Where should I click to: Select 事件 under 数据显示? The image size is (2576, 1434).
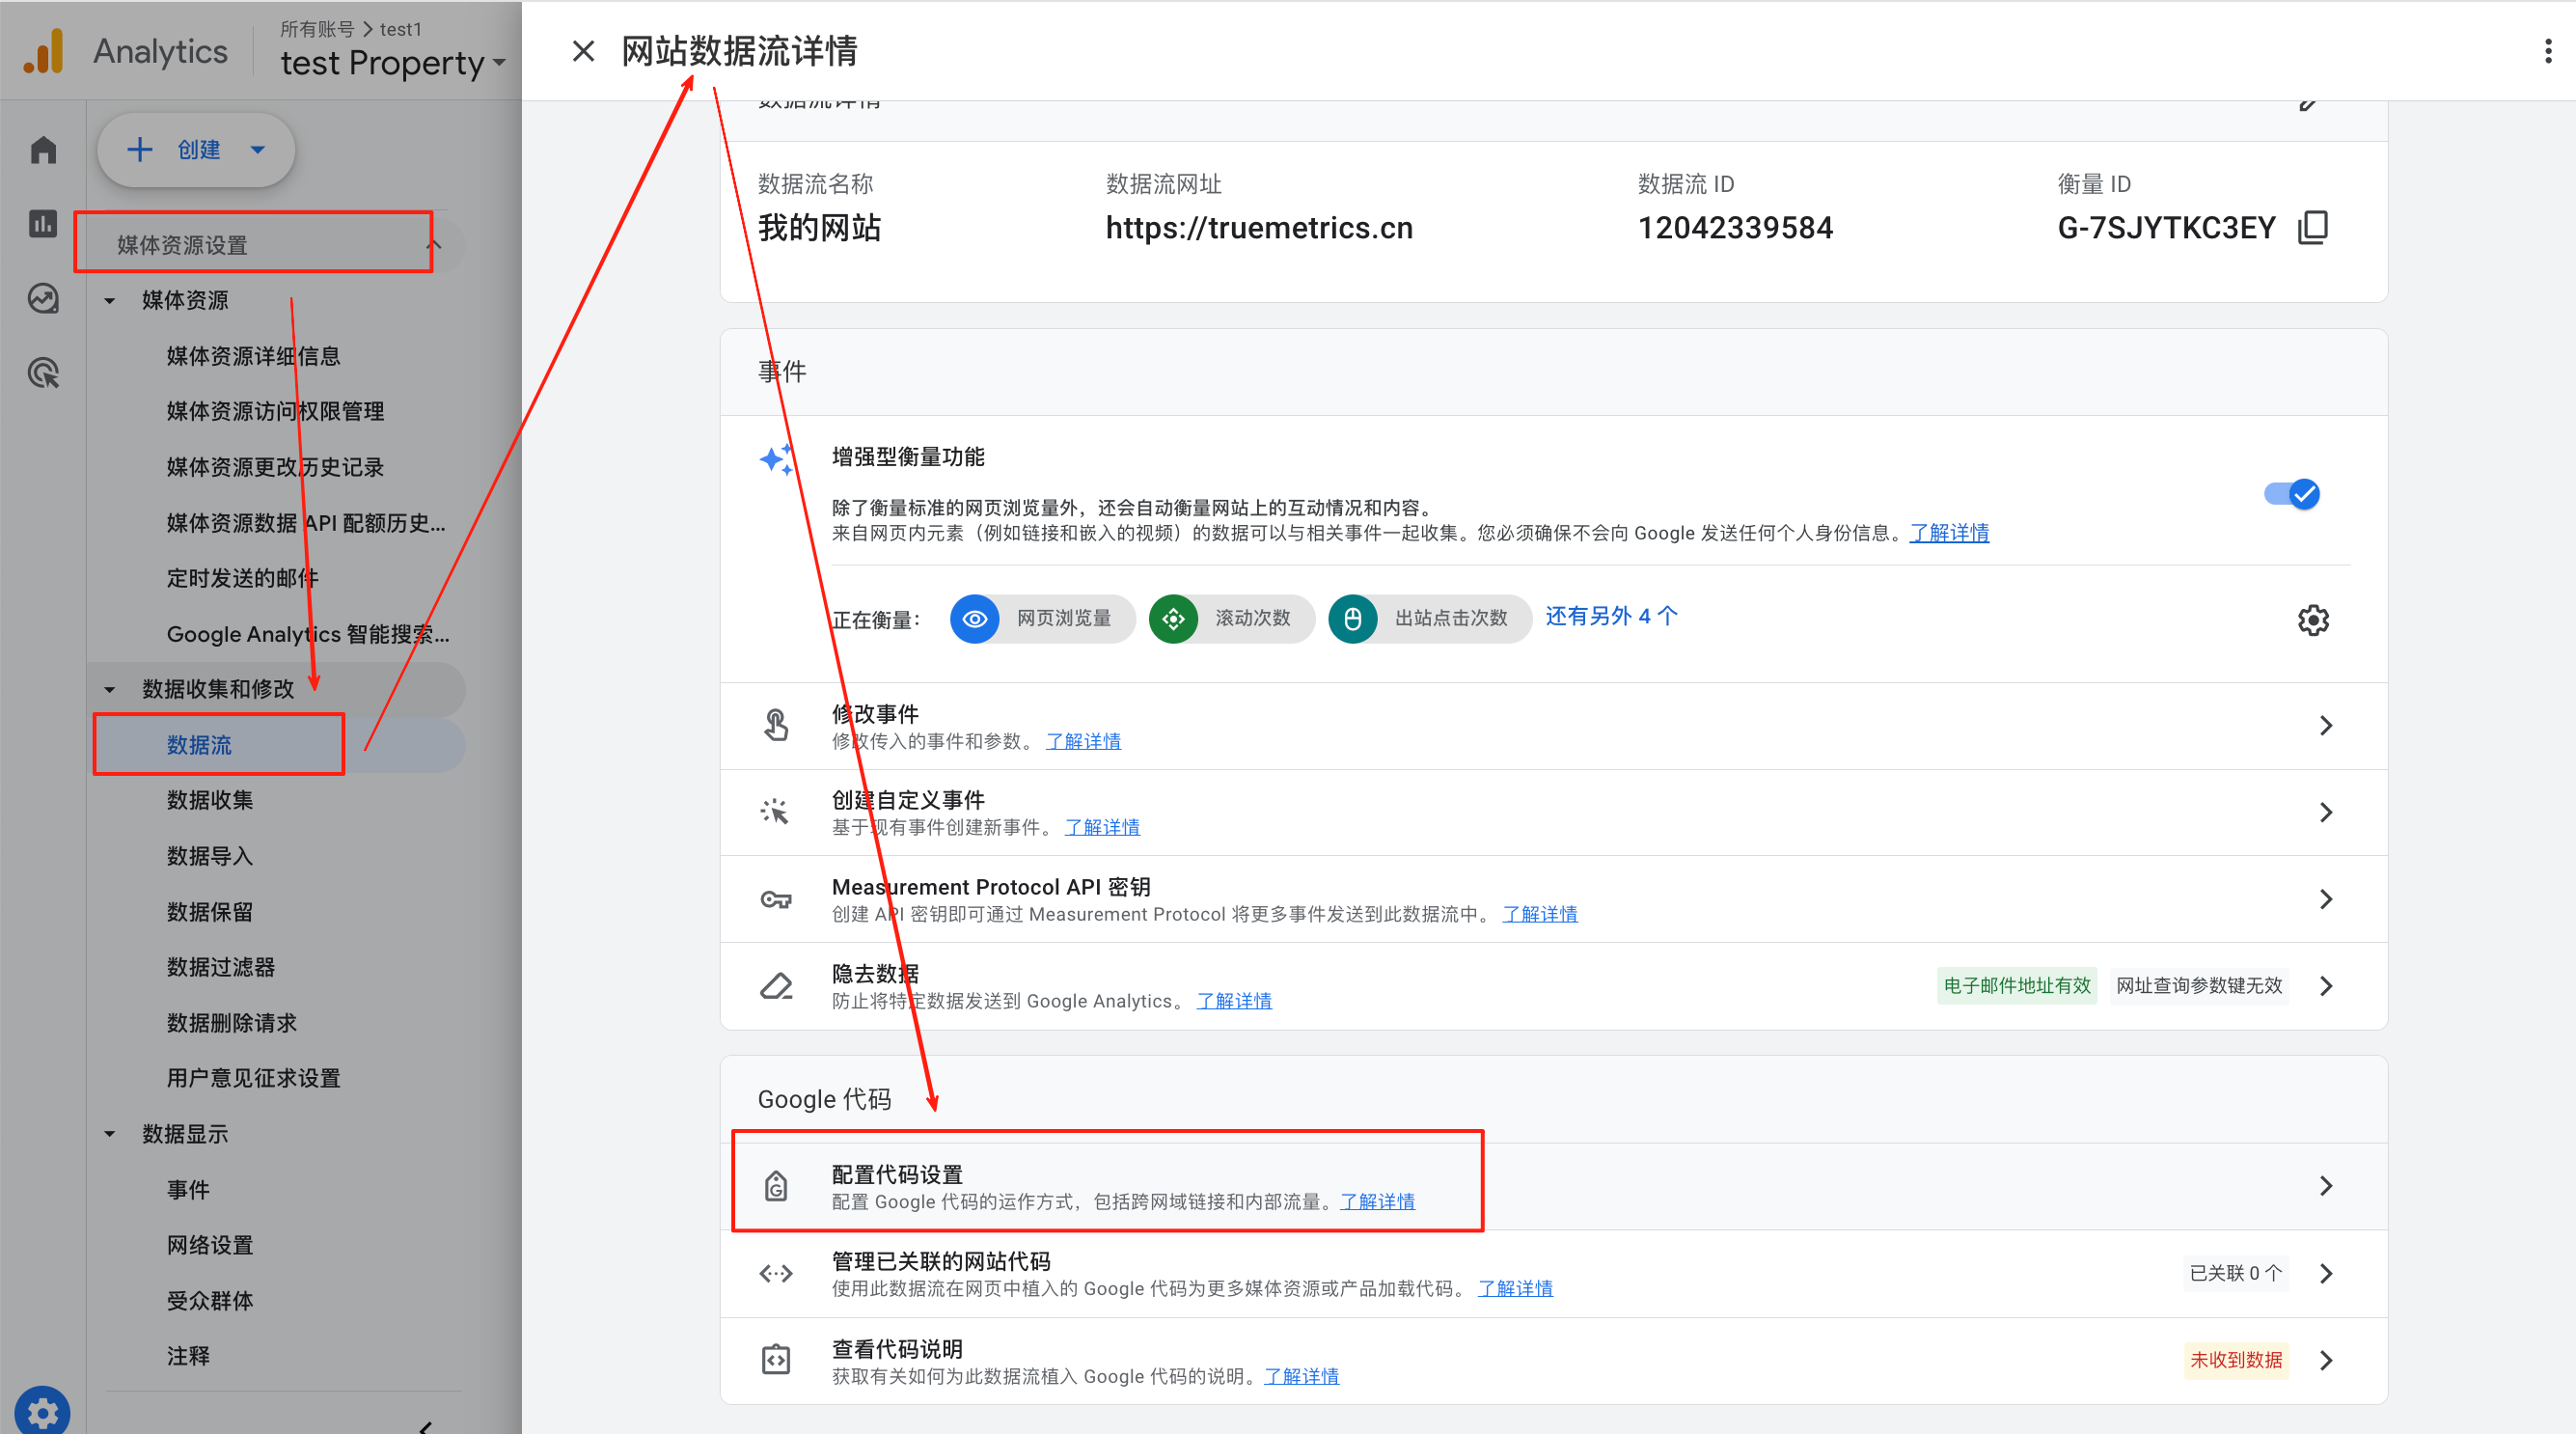coord(189,1189)
